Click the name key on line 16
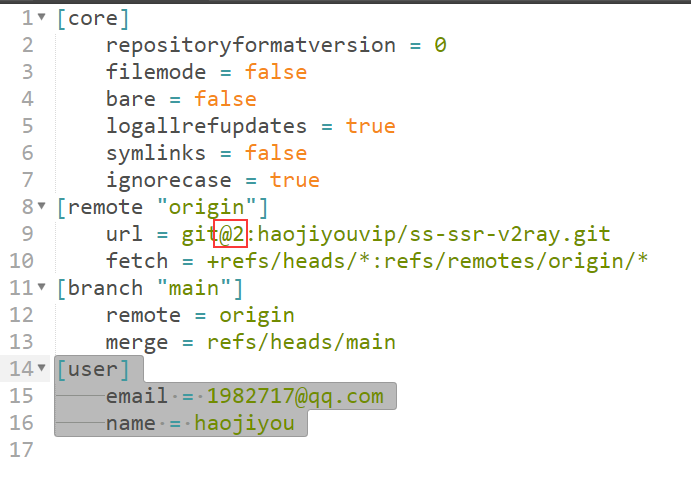Screen dimensions: 691x496 130,424
